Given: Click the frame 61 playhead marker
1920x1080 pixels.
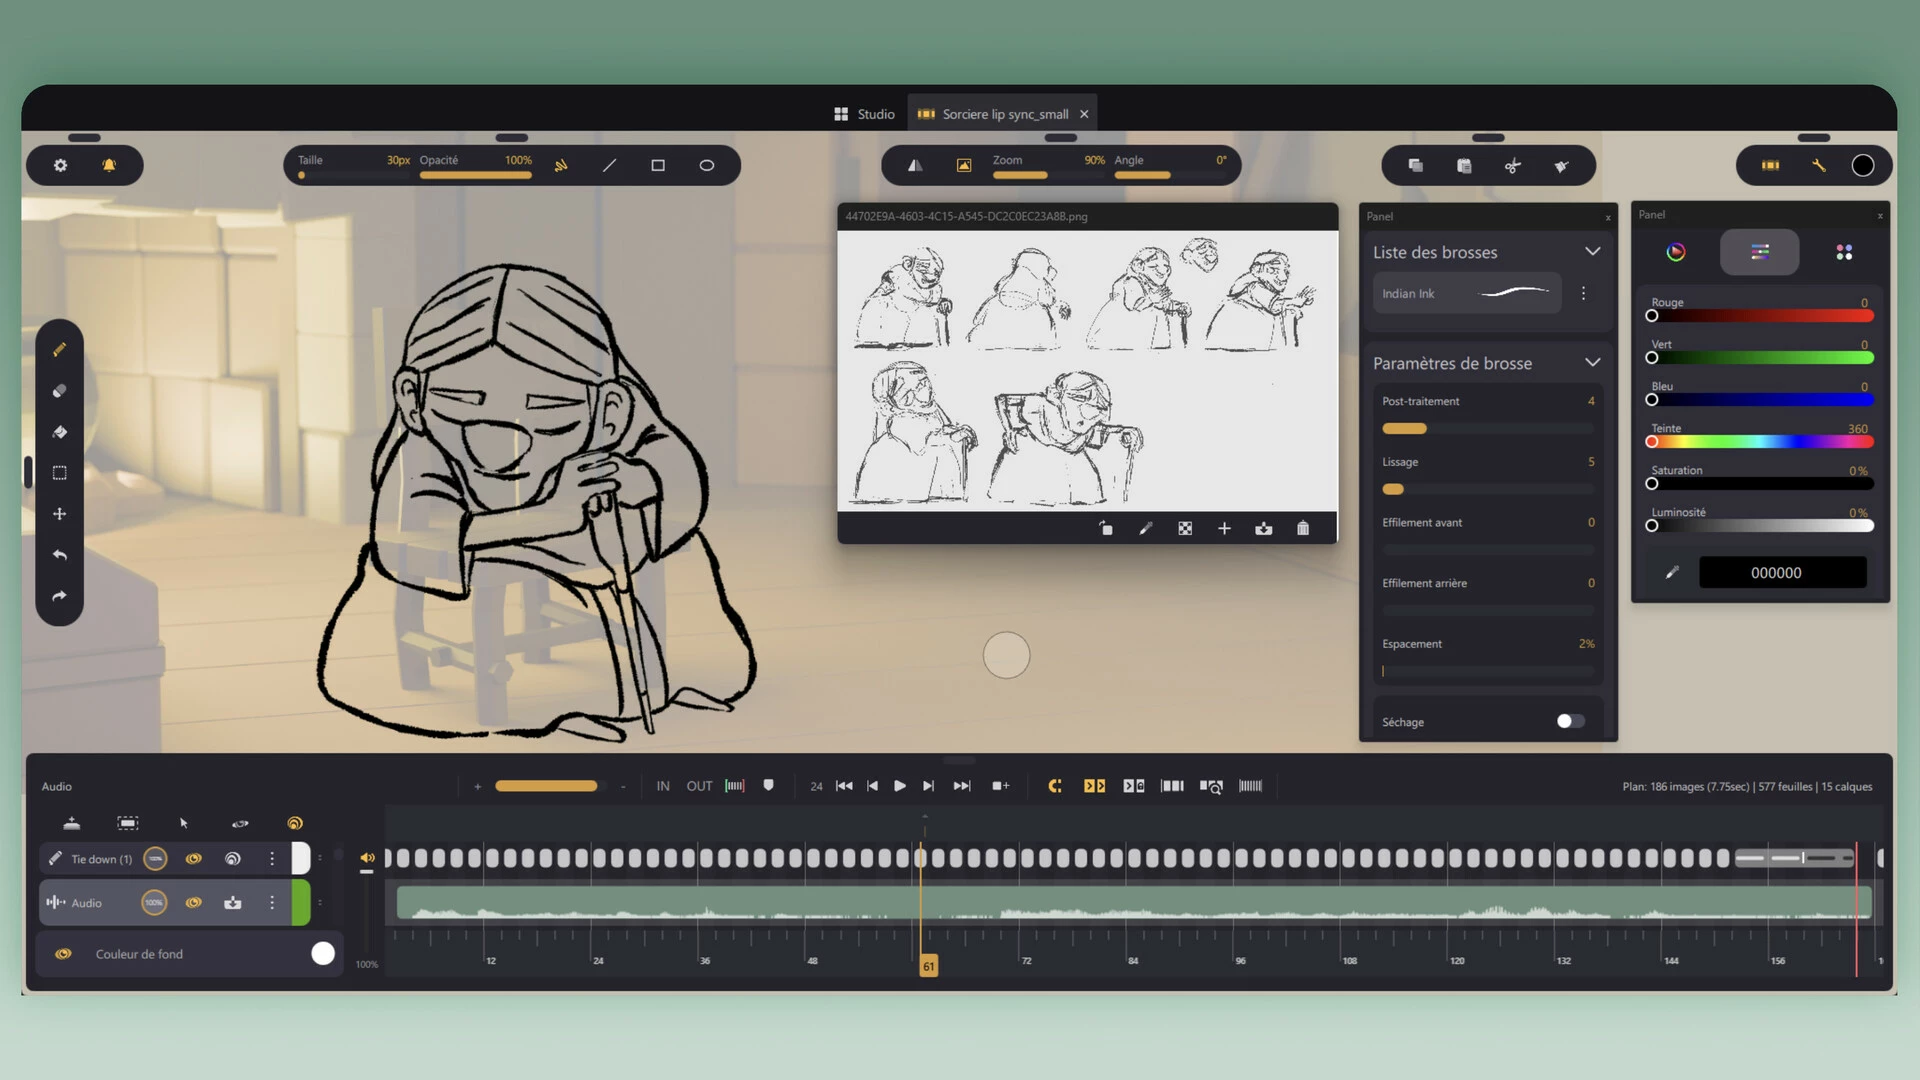Looking at the screenshot, I should pos(929,966).
